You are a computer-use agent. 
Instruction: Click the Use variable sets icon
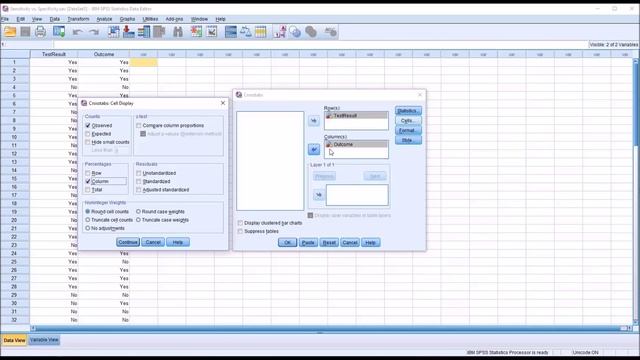pos(295,32)
